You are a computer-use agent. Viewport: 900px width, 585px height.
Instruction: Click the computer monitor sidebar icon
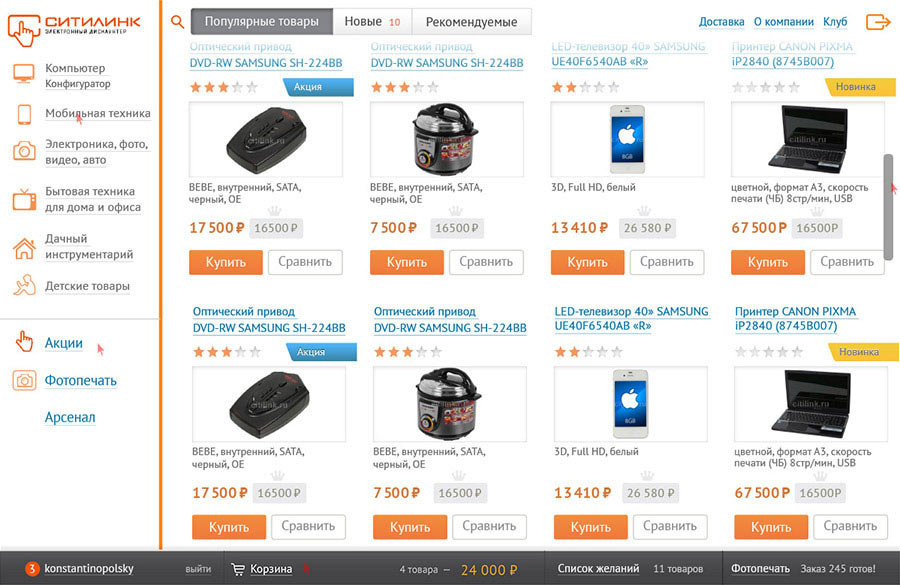[24, 75]
